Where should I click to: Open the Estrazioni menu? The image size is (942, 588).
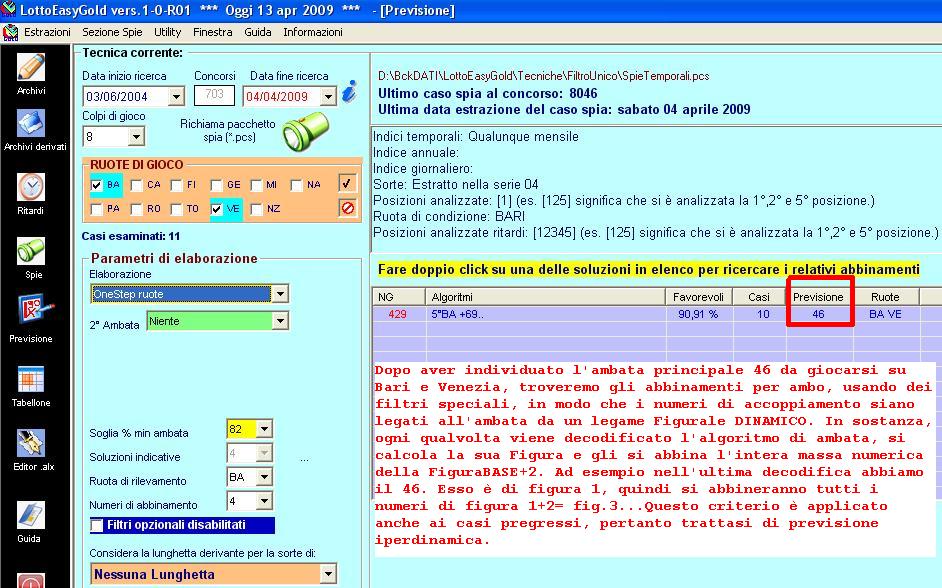point(47,32)
